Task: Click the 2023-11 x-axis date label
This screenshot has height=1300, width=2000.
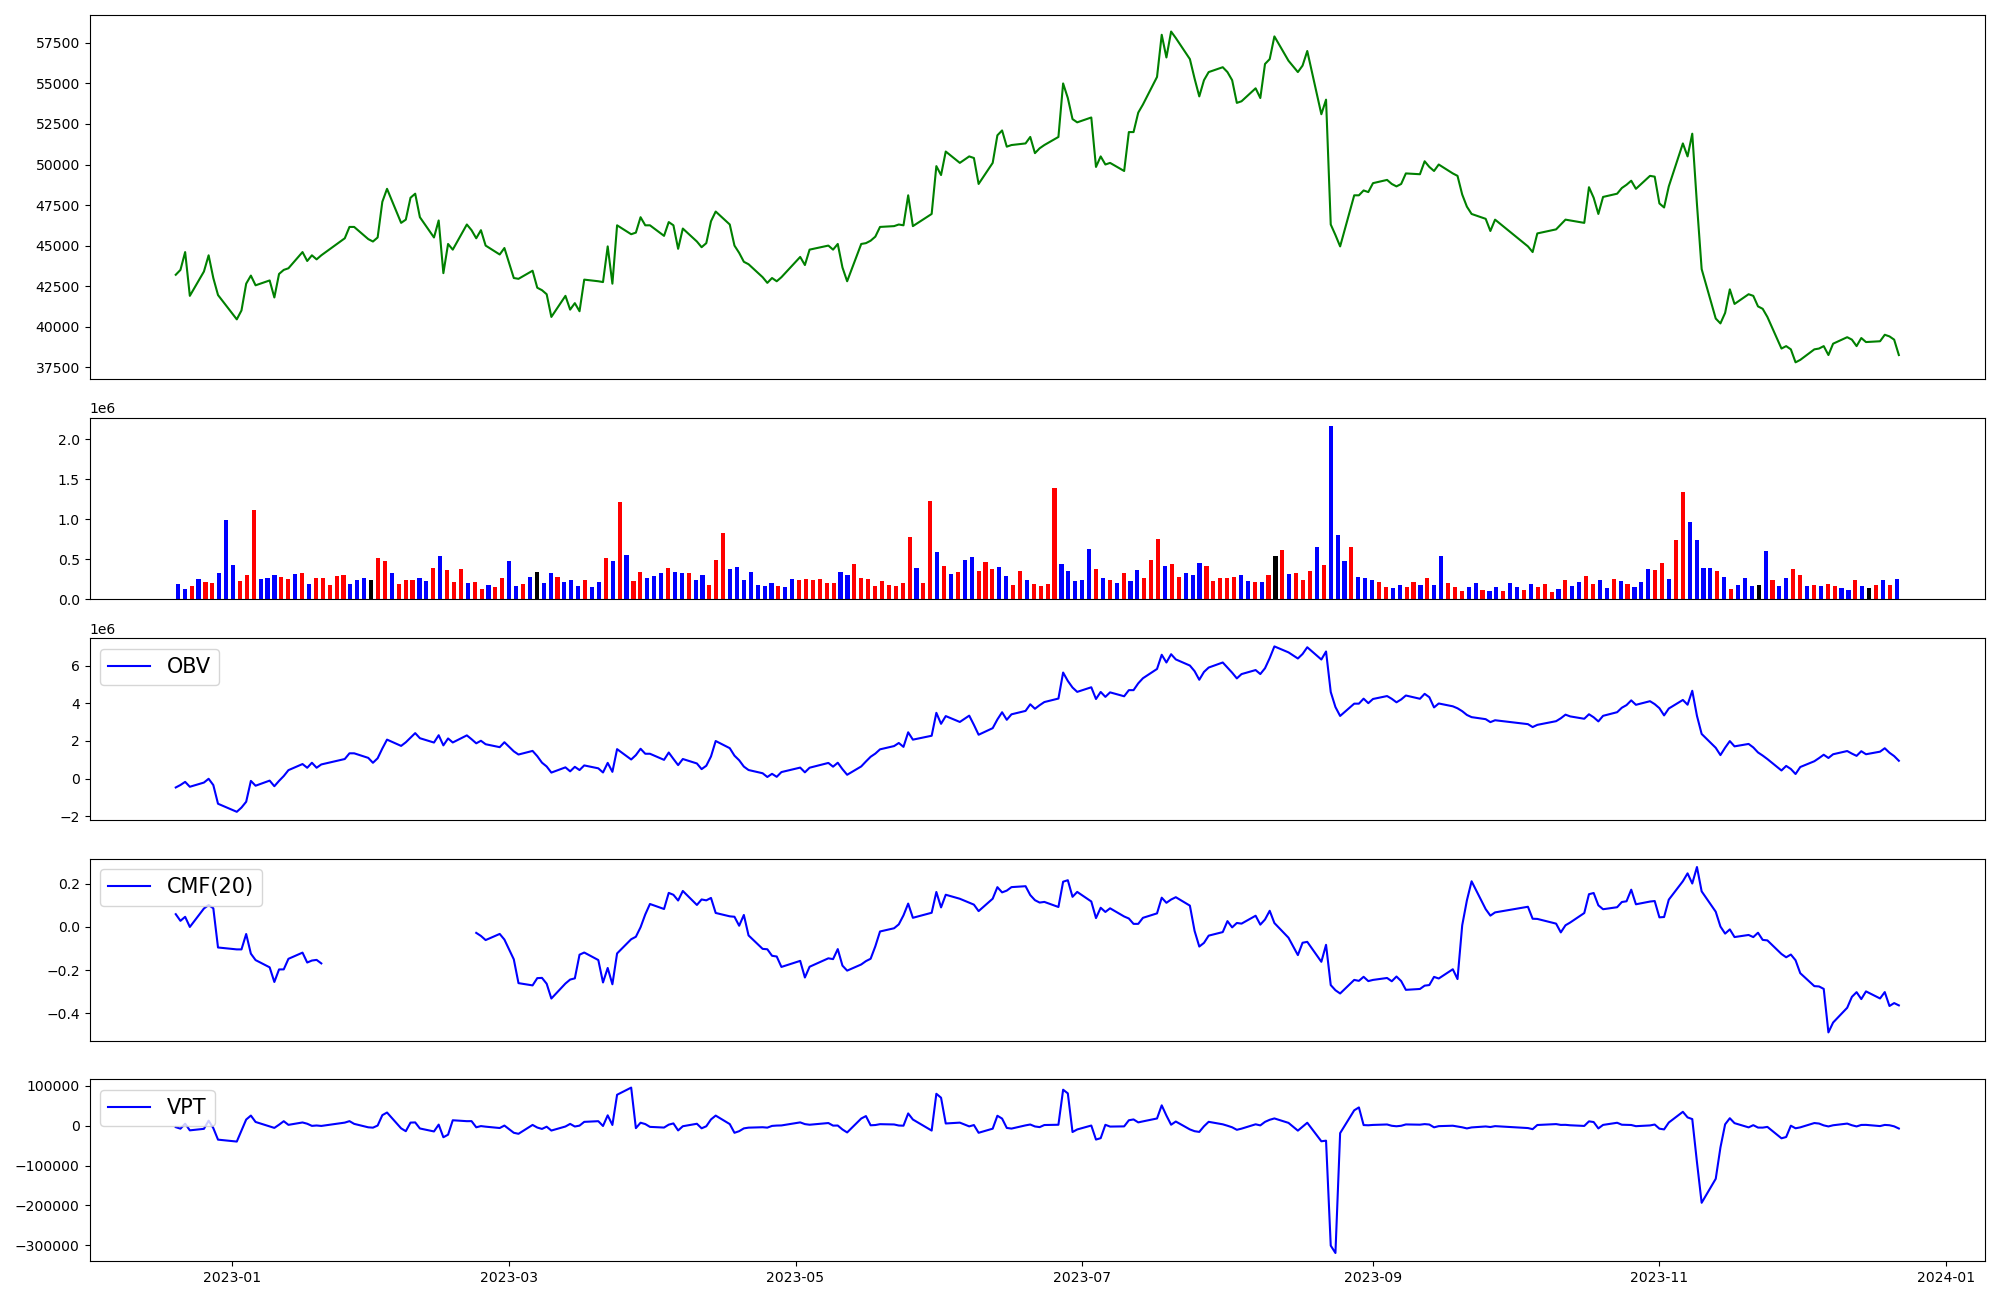Action: coord(1659,1277)
